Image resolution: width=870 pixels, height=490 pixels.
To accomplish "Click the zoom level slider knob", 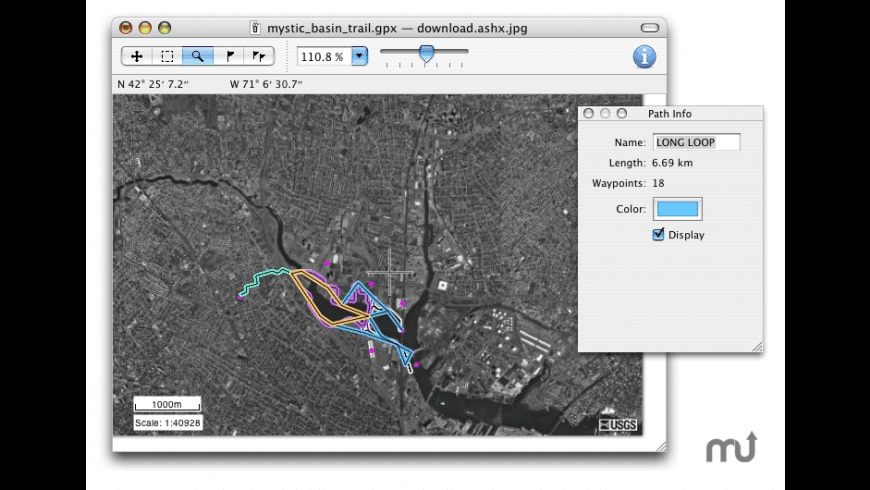I will tap(427, 54).
